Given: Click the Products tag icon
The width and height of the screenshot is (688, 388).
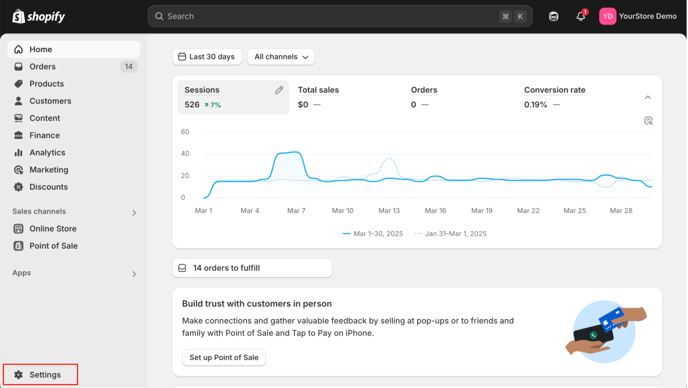Looking at the screenshot, I should pos(18,84).
